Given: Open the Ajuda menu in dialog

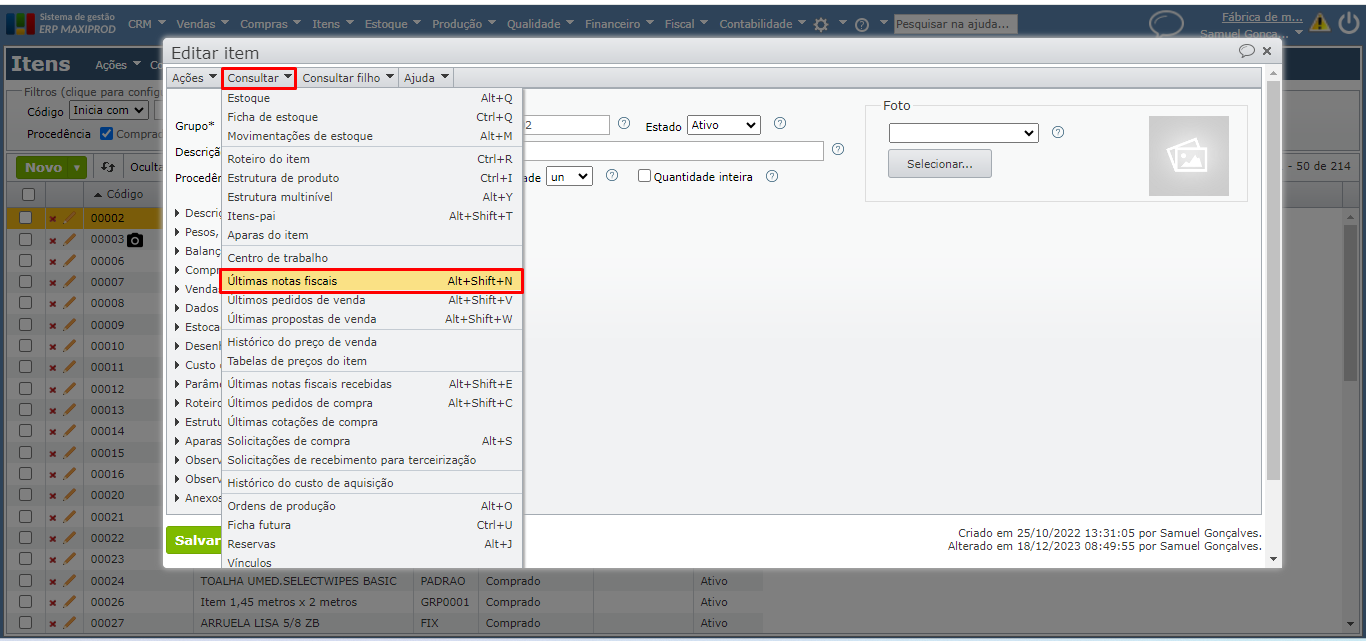Looking at the screenshot, I should click(x=427, y=77).
